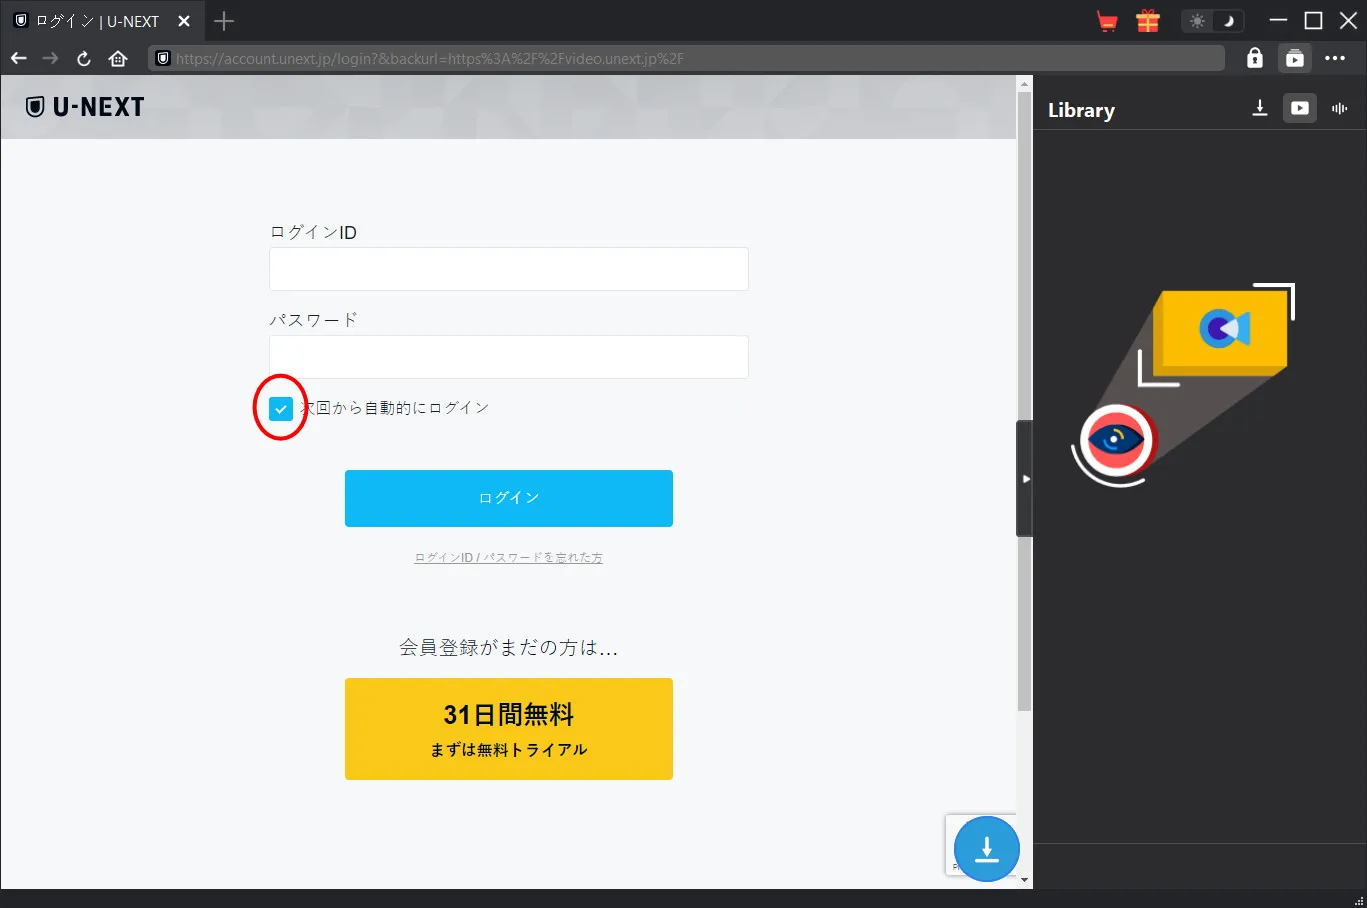This screenshot has width=1367, height=908.
Task: Start the 31日間無料 free trial
Action: coord(508,729)
